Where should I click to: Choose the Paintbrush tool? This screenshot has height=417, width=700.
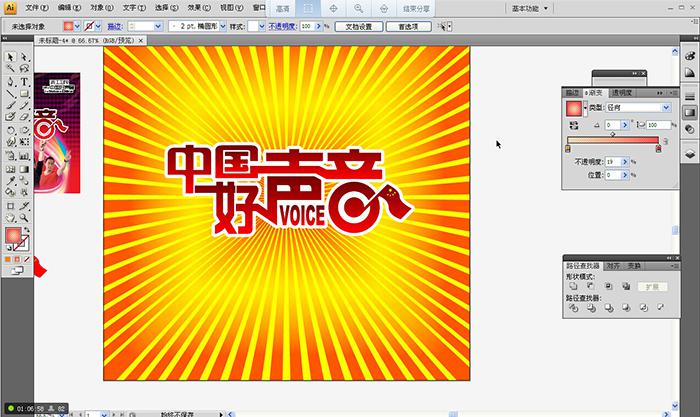pyautogui.click(x=11, y=105)
